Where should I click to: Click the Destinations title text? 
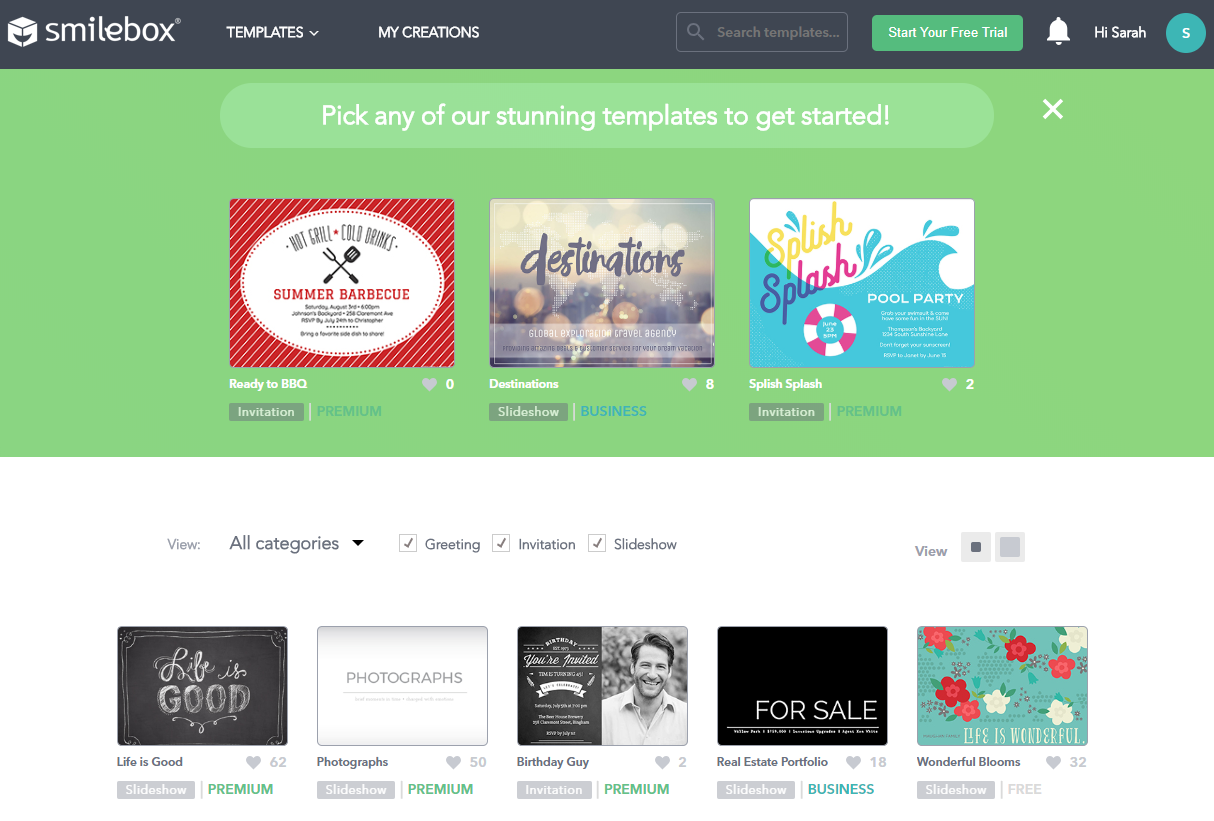(524, 384)
